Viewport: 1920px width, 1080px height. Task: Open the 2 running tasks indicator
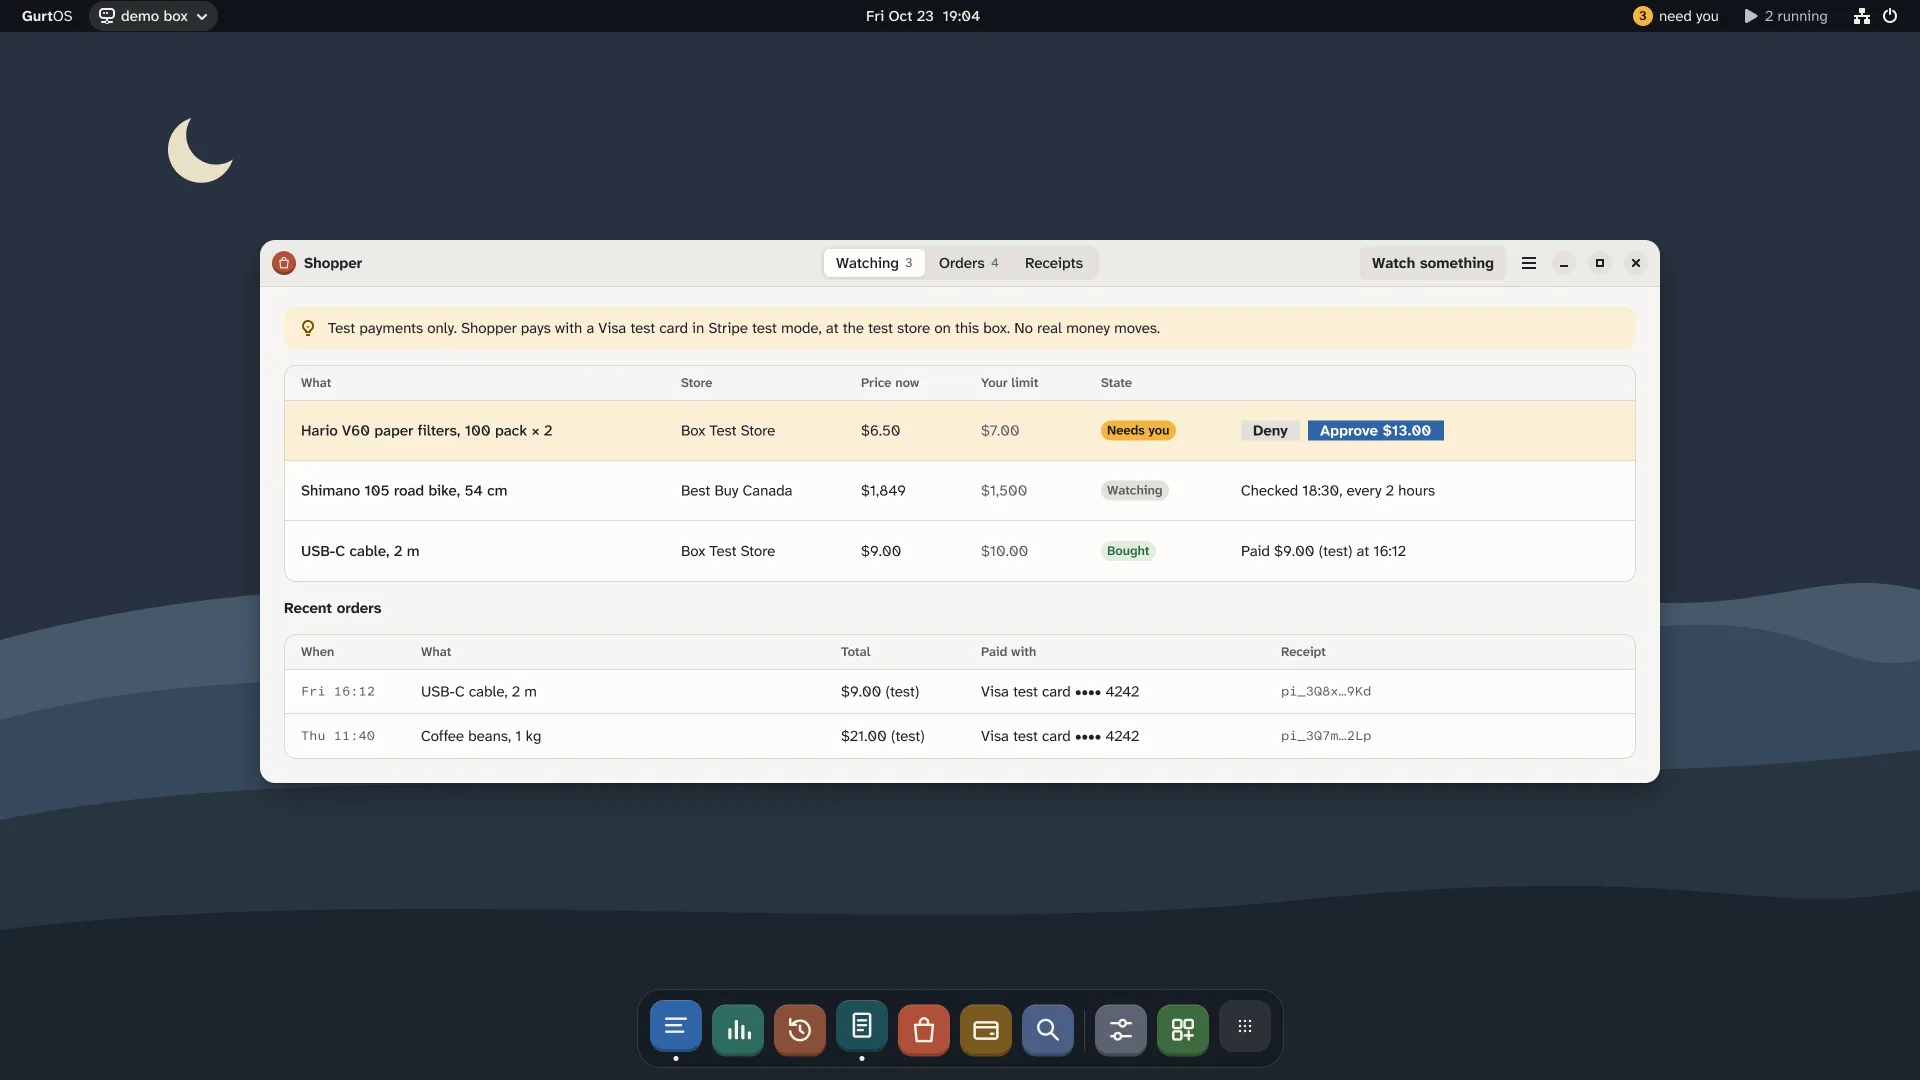click(x=1786, y=16)
